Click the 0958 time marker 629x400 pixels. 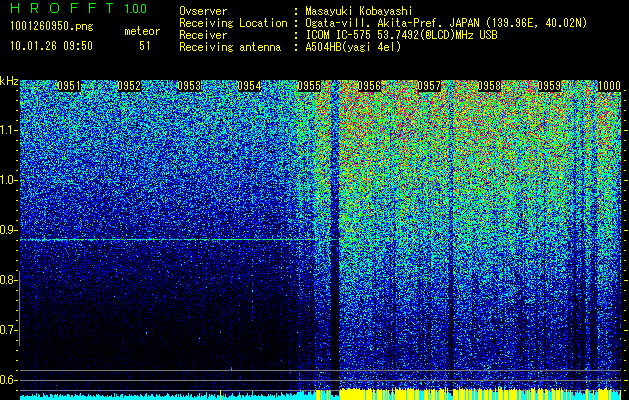pos(489,86)
